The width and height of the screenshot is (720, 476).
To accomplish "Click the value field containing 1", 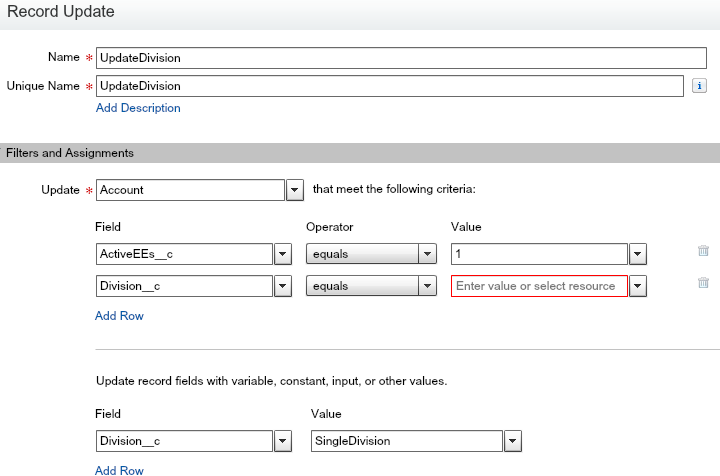I will [x=539, y=254].
